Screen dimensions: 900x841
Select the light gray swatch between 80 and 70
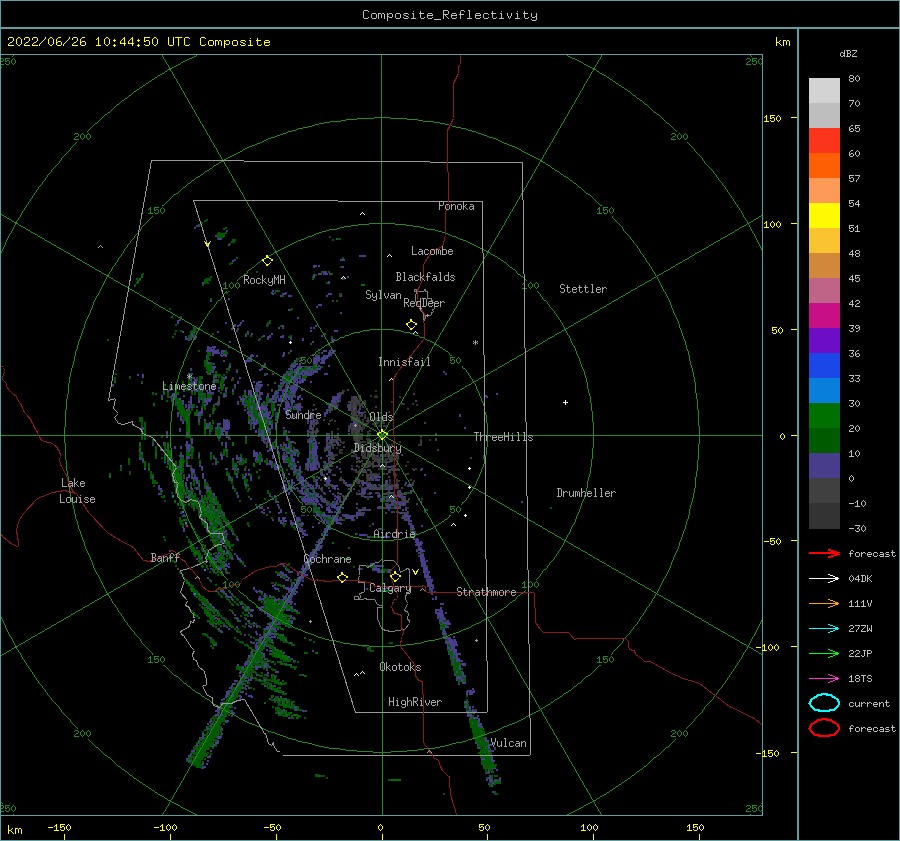(x=824, y=91)
